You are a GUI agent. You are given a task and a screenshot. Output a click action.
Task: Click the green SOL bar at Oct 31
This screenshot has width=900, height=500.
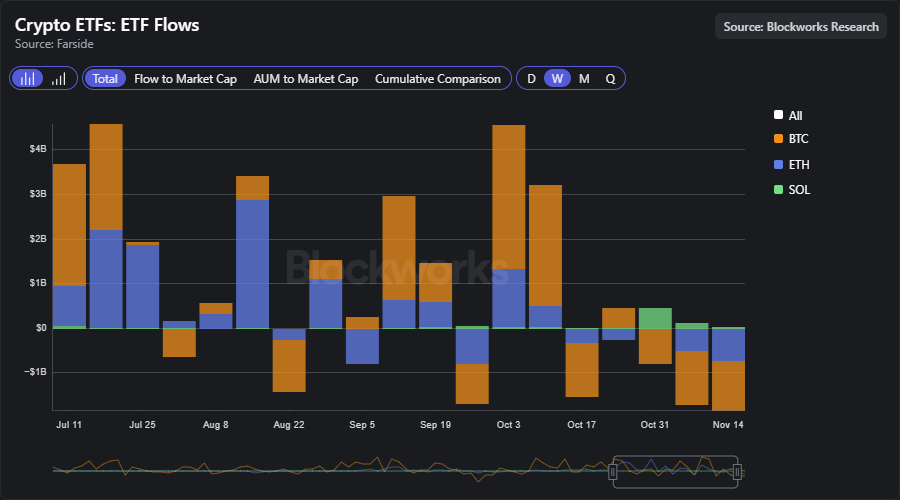(655, 318)
